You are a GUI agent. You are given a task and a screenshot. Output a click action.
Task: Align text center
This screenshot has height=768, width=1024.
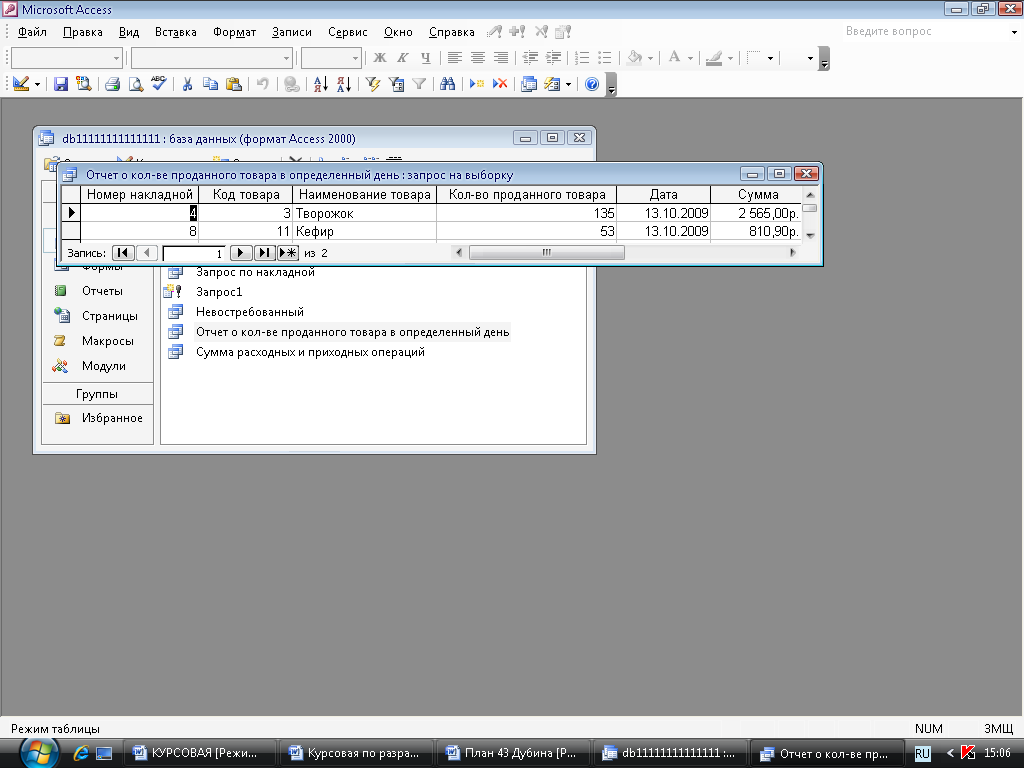[478, 58]
